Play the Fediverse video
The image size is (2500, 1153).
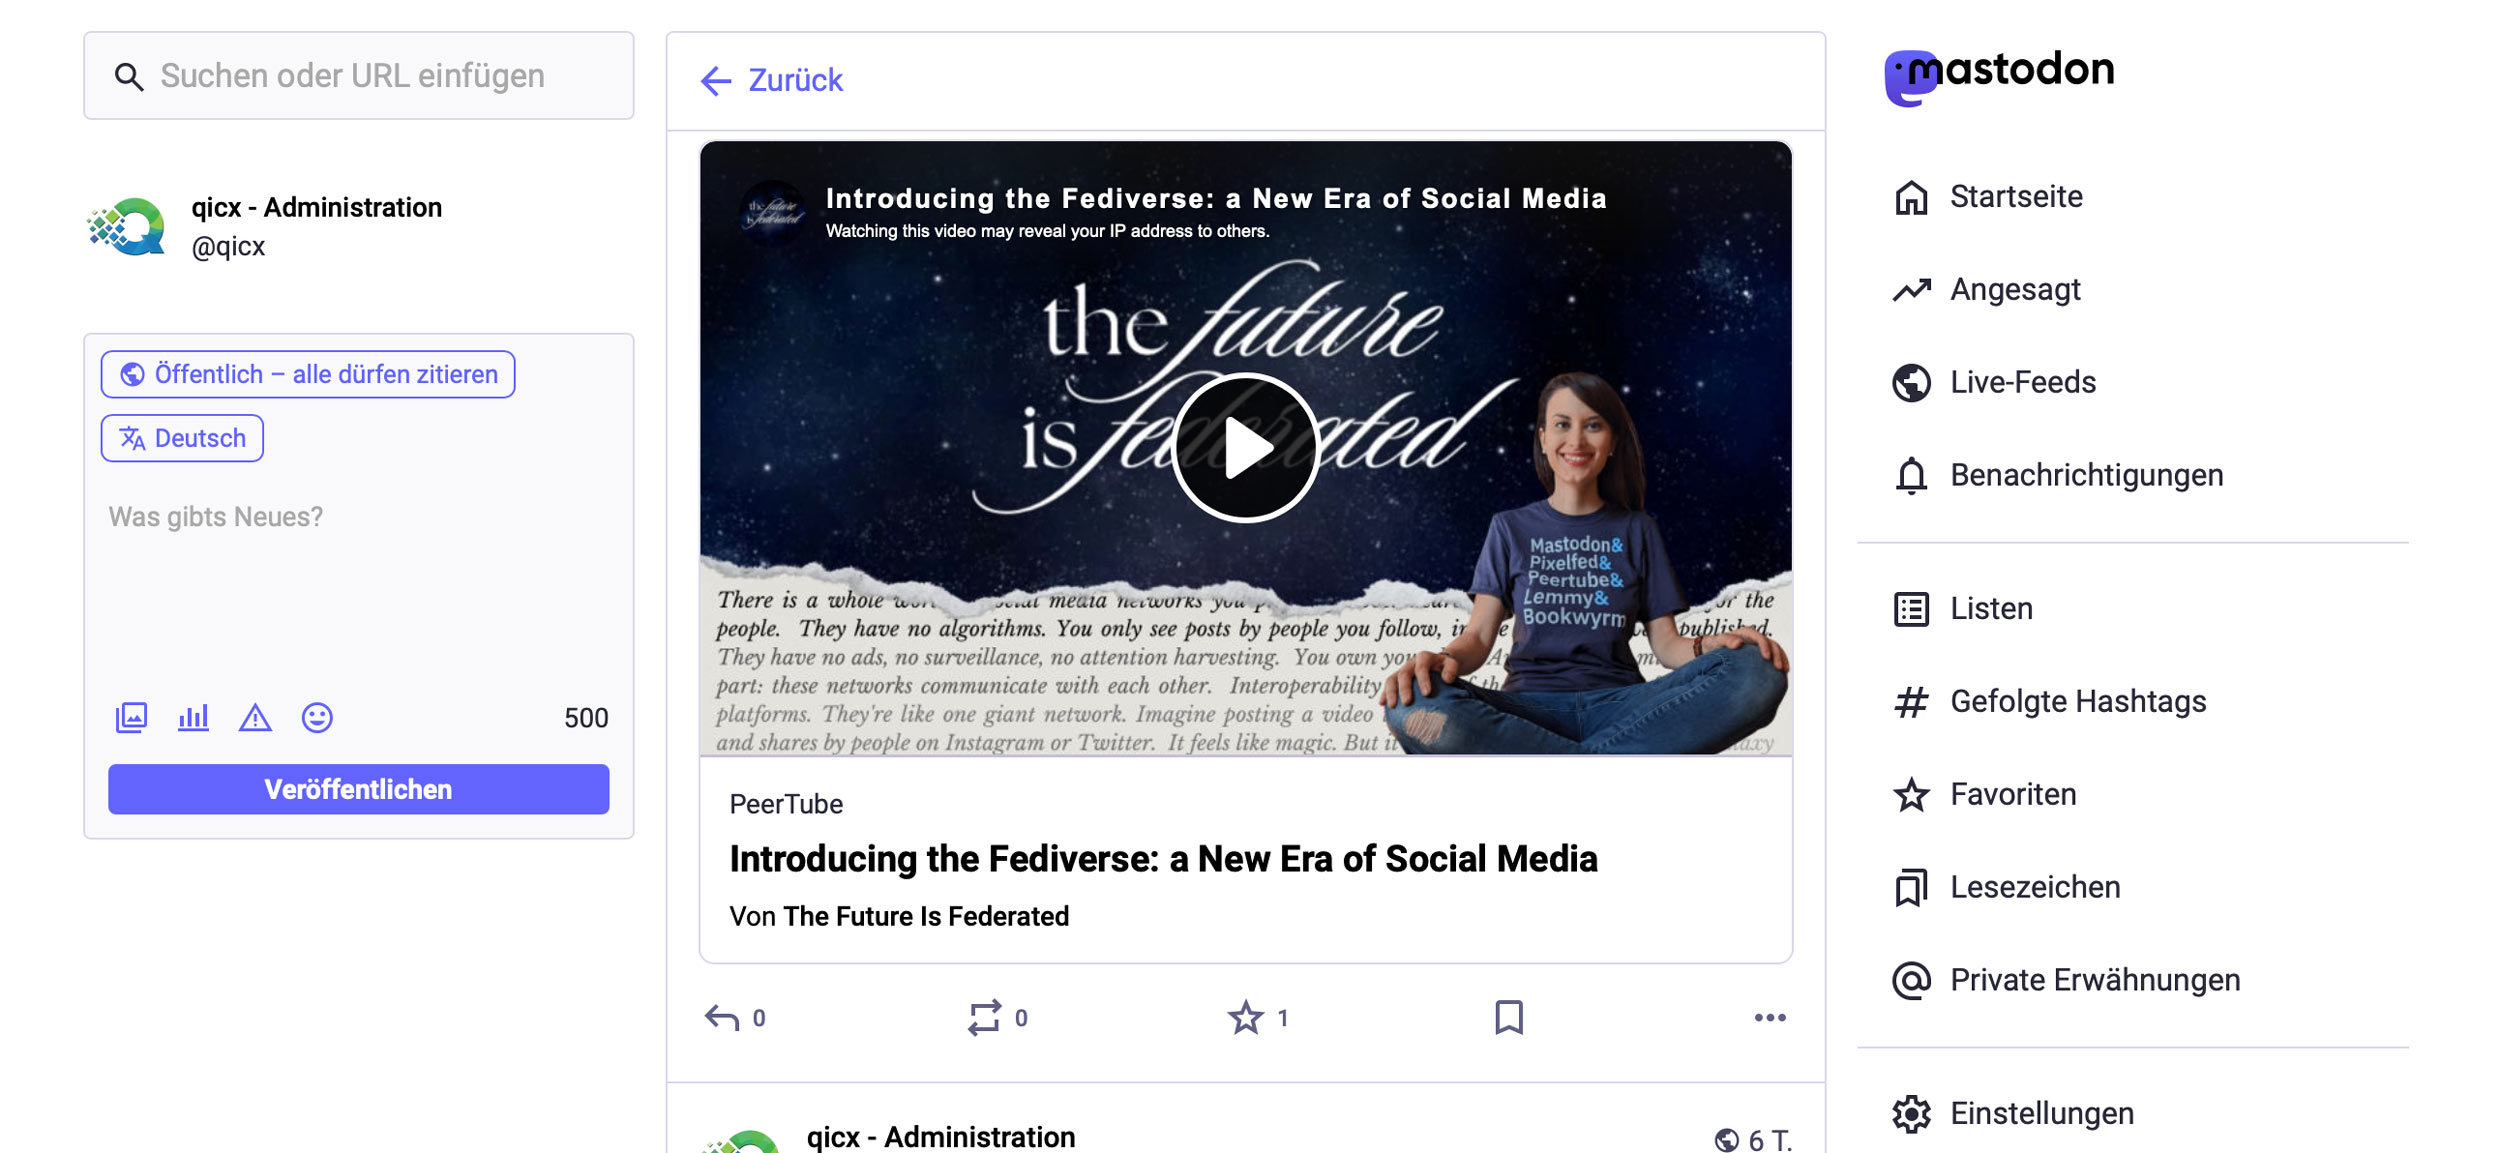tap(1245, 447)
